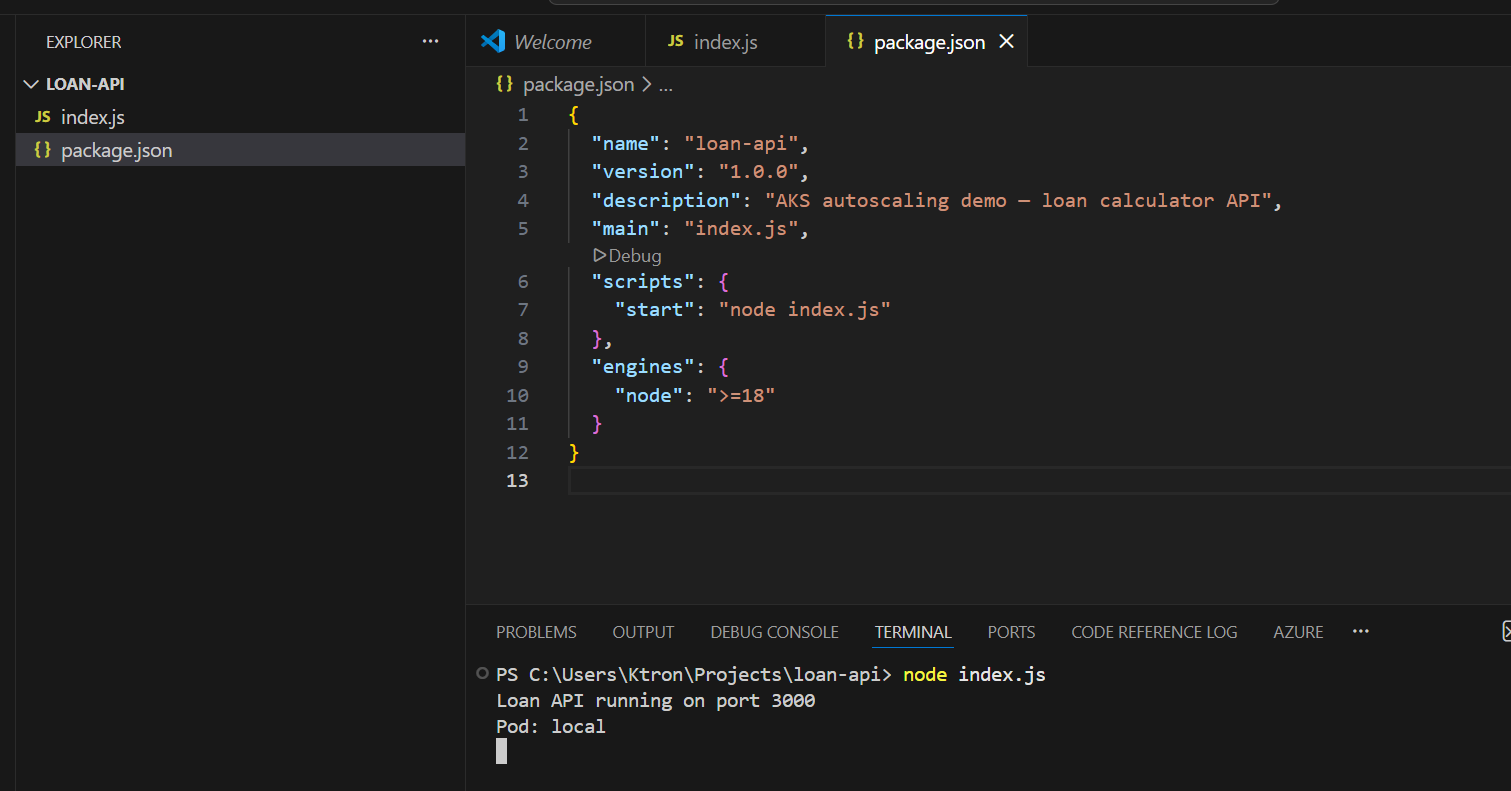The height and width of the screenshot is (791, 1511).
Task: Switch to the Welcome editor tab
Action: point(552,42)
